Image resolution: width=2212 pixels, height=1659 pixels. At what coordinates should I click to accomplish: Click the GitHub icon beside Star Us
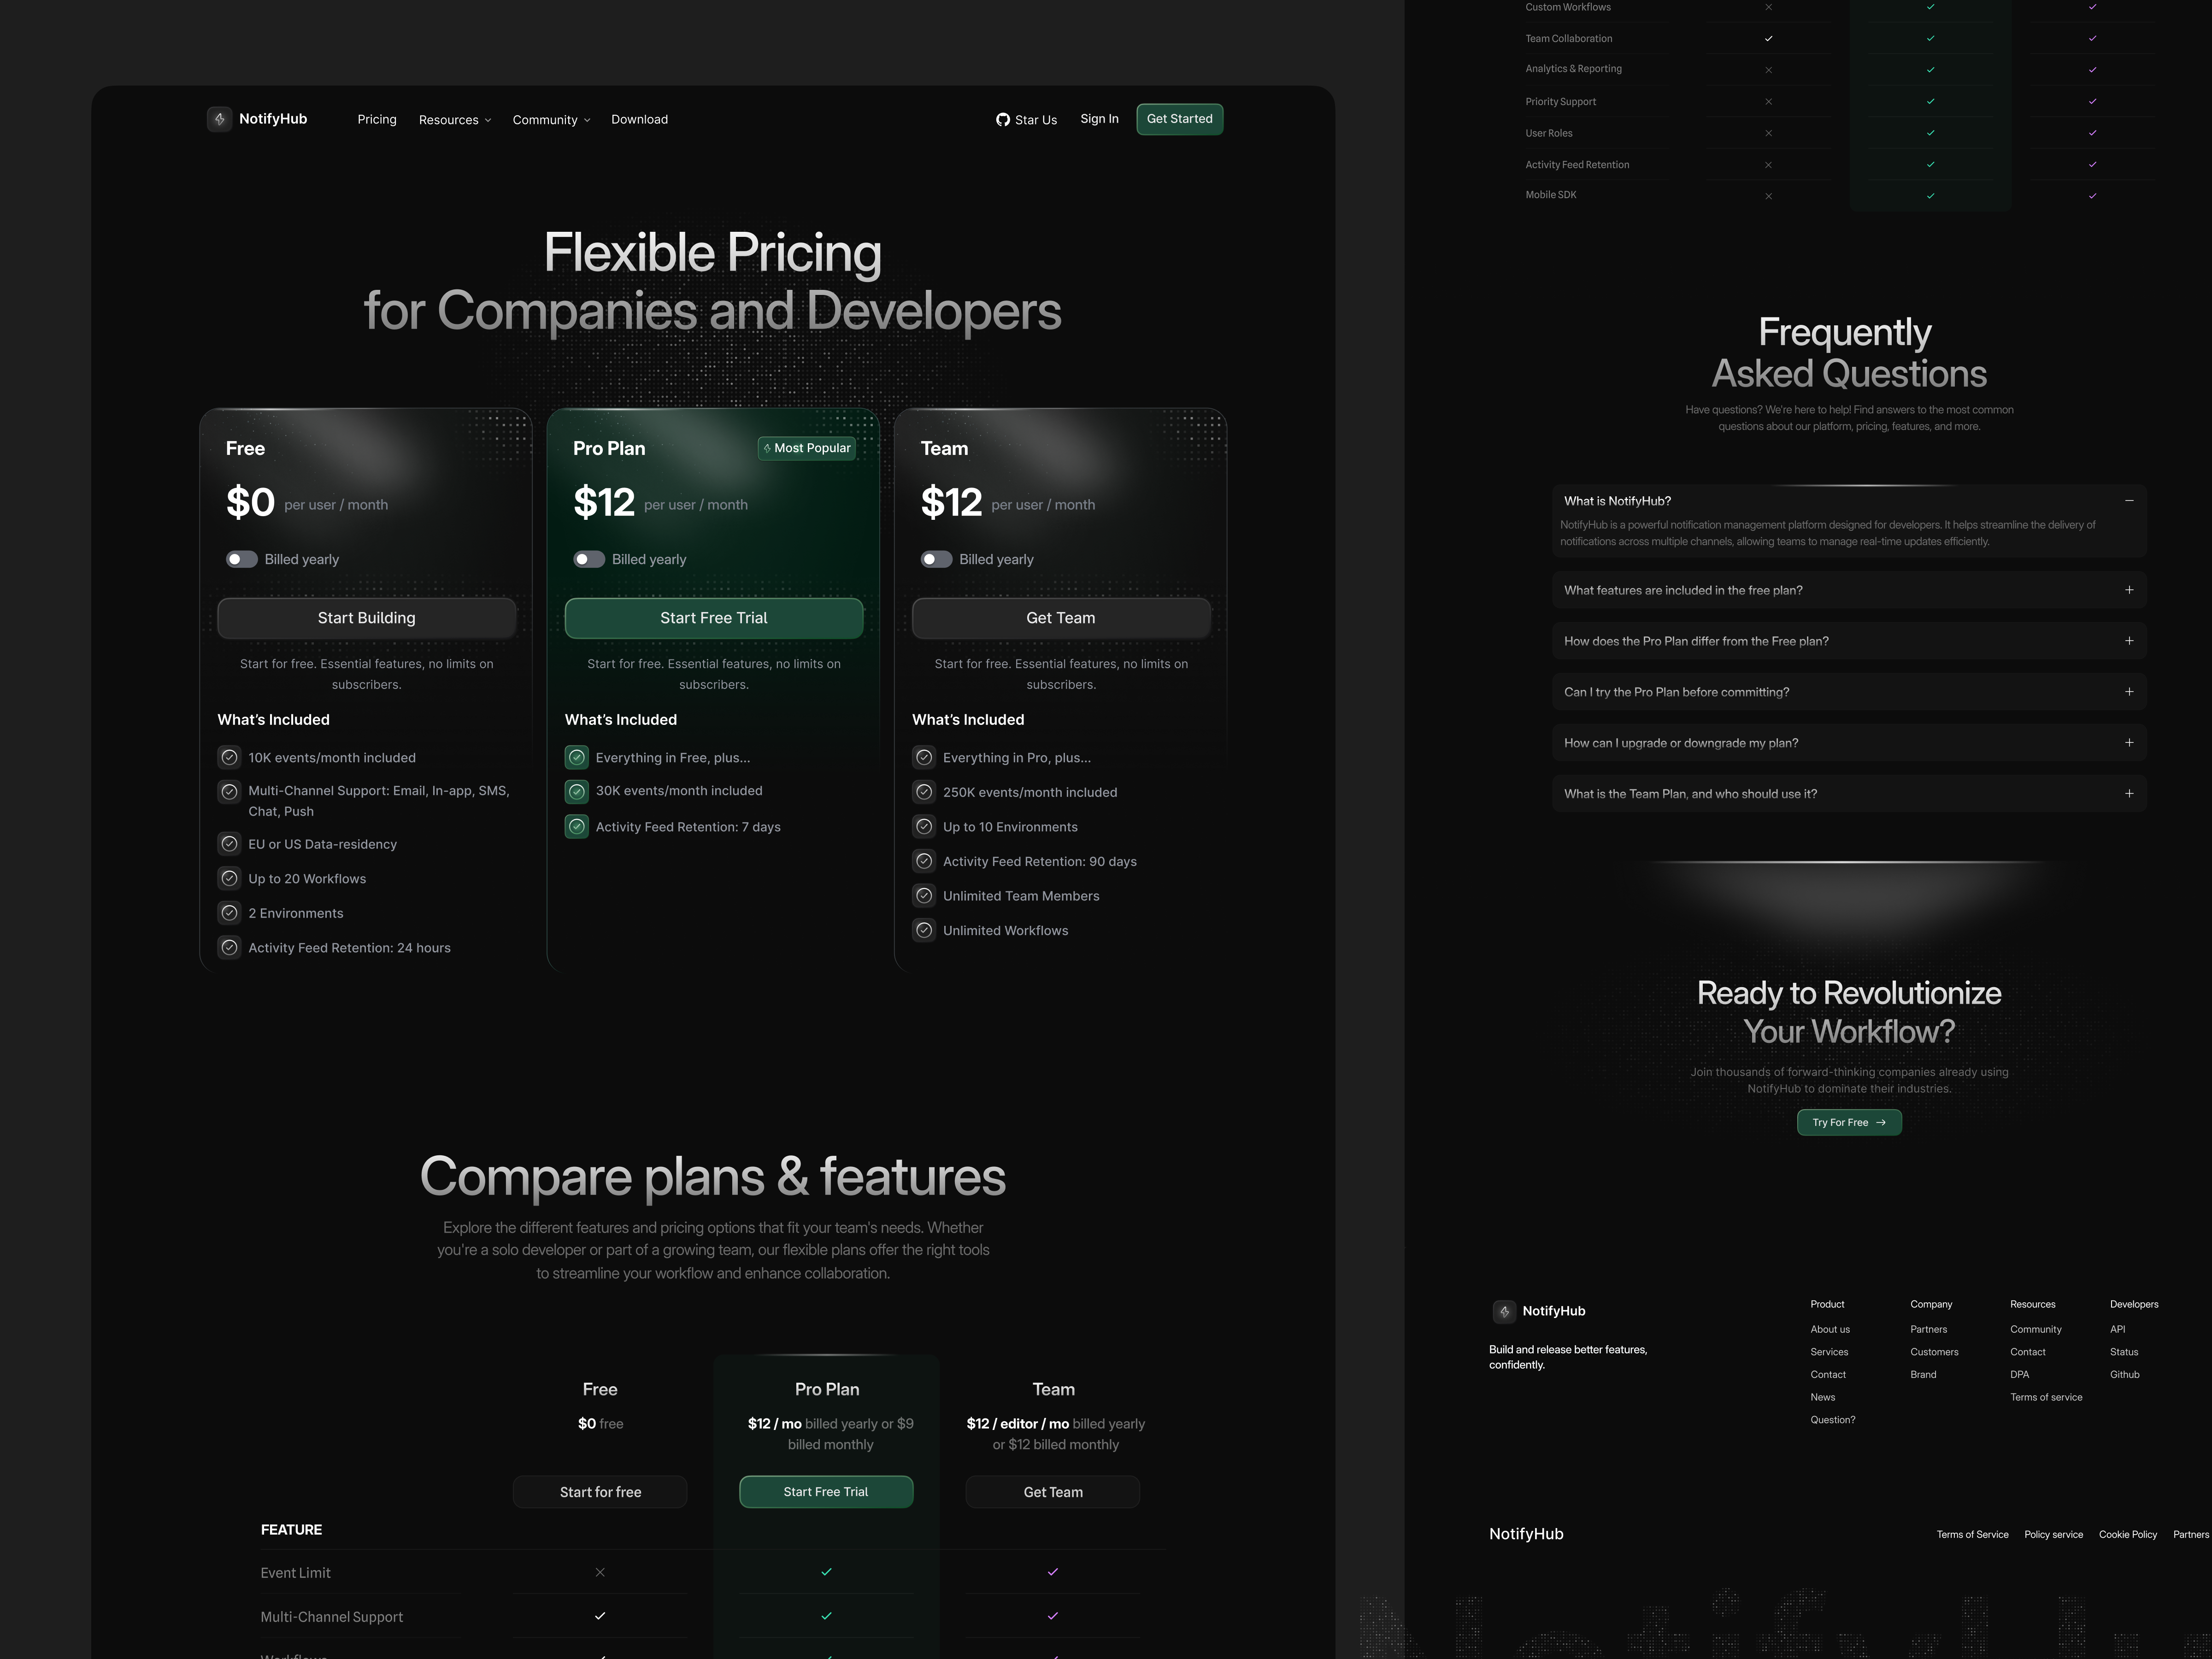[x=1002, y=120]
